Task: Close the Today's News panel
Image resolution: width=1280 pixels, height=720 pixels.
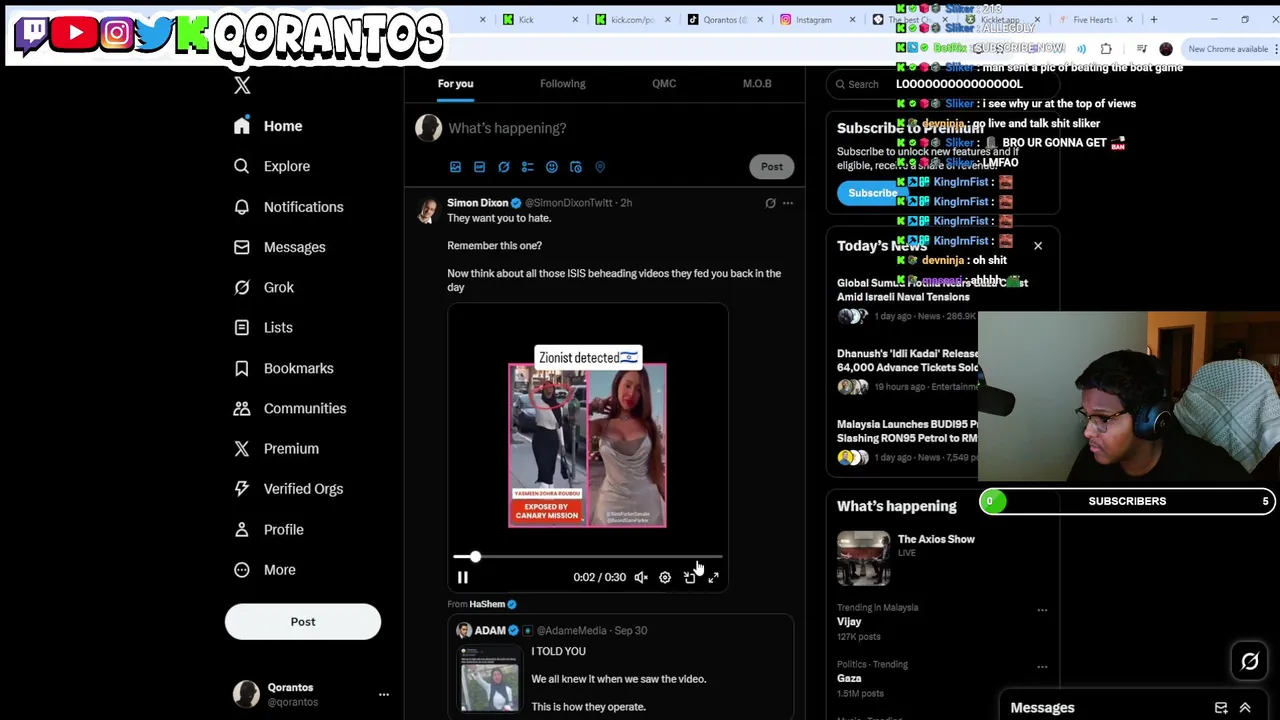Action: tap(1038, 246)
